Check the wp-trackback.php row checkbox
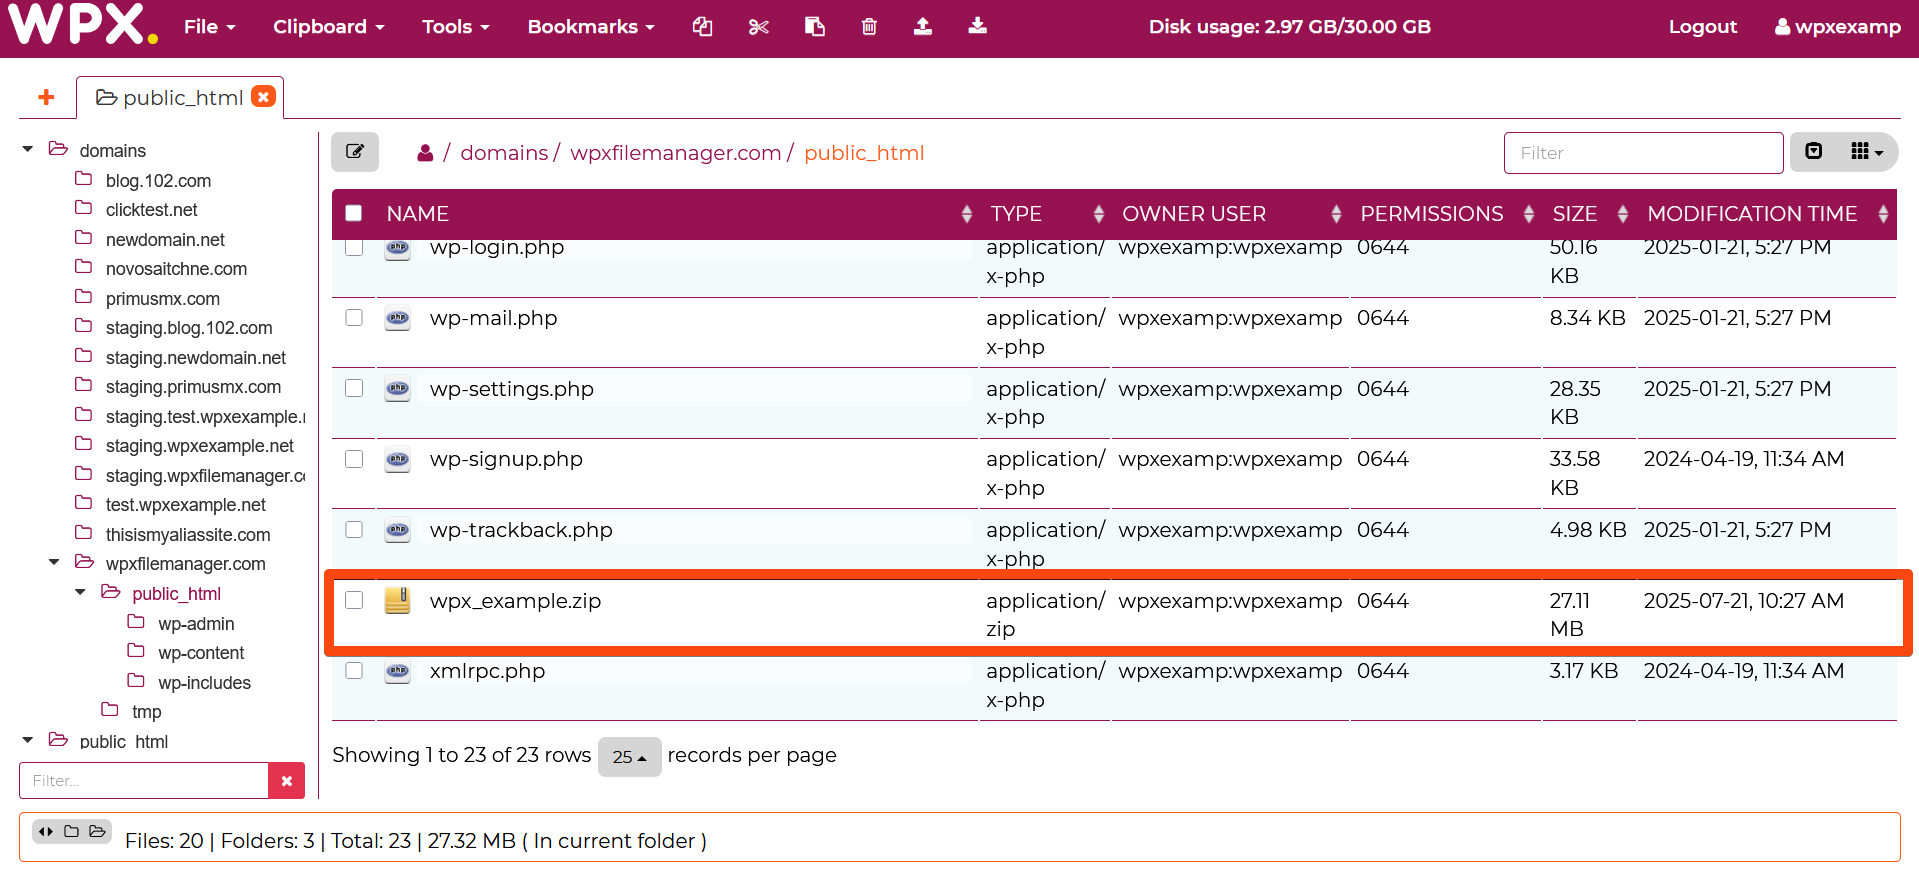The height and width of the screenshot is (870, 1919). coord(354,529)
